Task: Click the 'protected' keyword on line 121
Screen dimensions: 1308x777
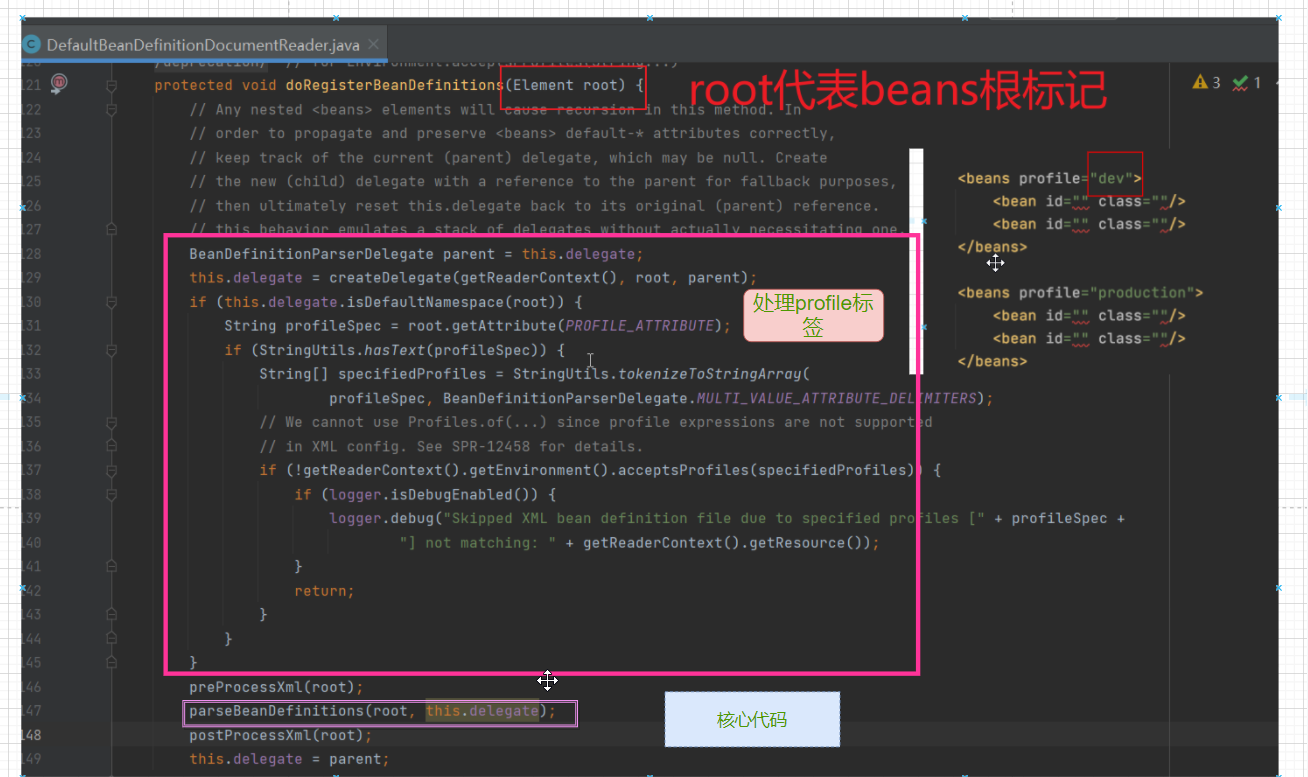Action: tap(193, 85)
